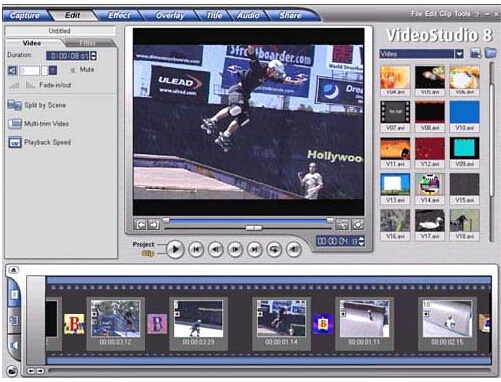Click the preview trim bar slider

pyautogui.click(x=254, y=228)
